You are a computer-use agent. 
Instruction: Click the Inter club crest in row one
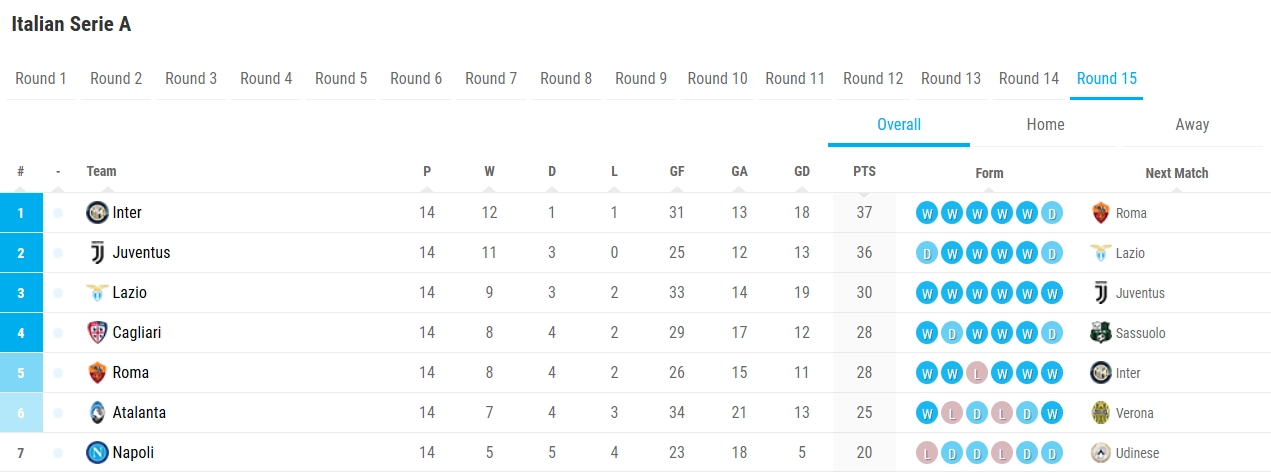click(x=97, y=213)
